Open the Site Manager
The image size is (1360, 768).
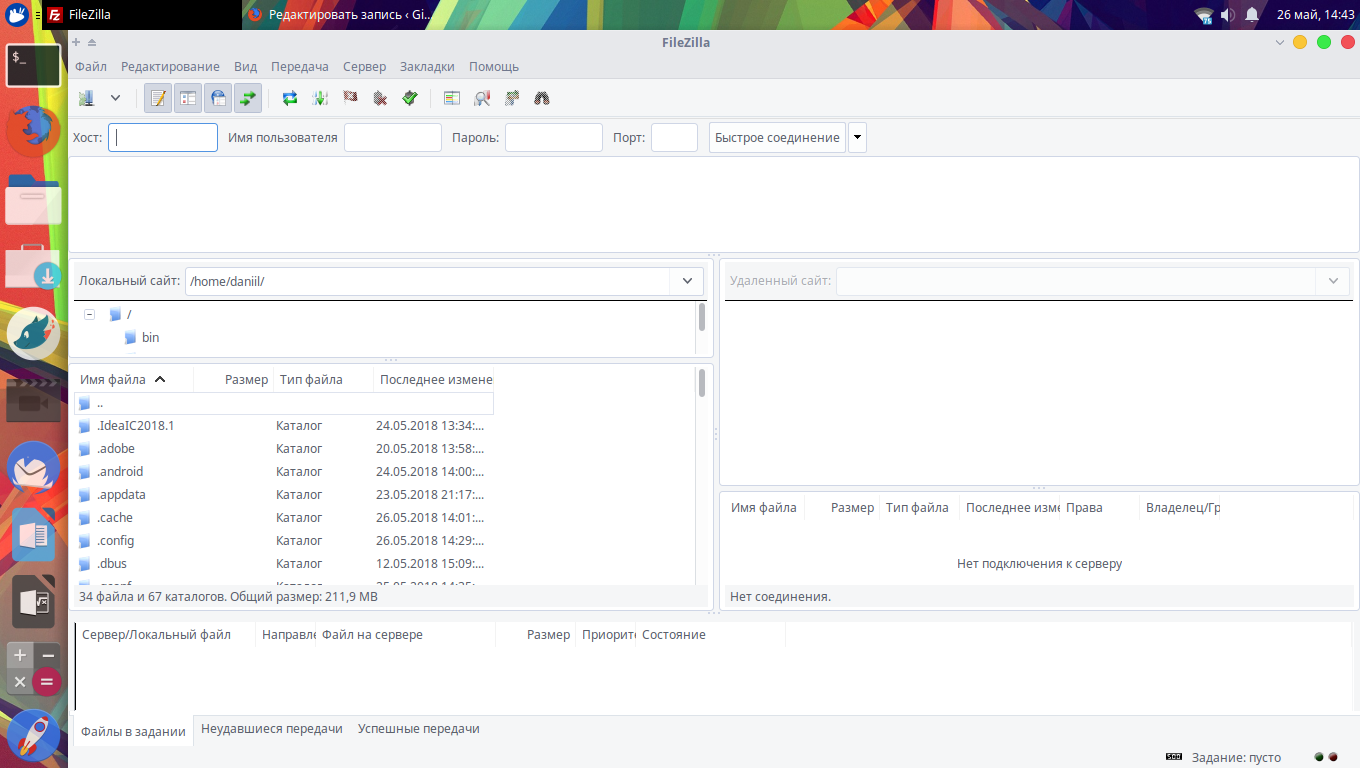tap(87, 98)
